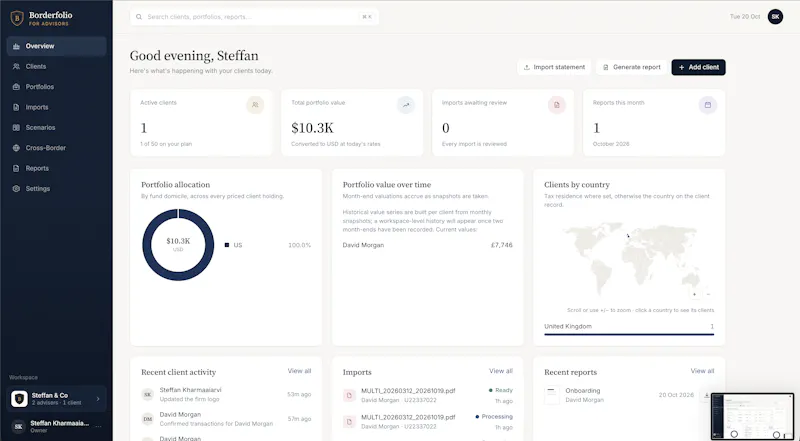Open the Cross-Border section
This screenshot has height=441, width=800.
coord(56,148)
